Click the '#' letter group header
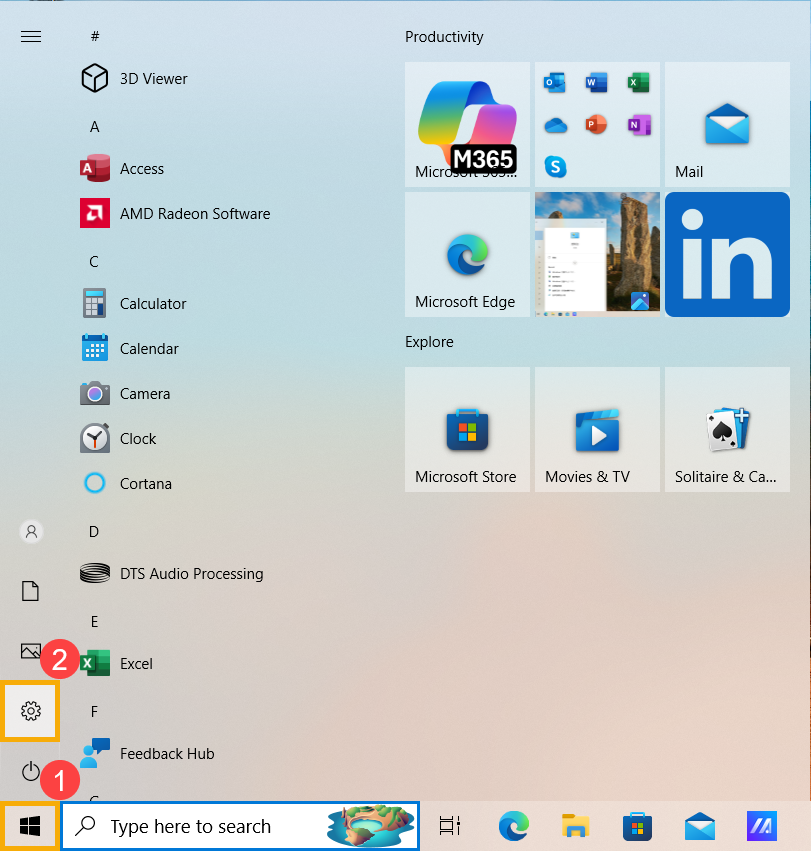The image size is (811, 851). (95, 36)
